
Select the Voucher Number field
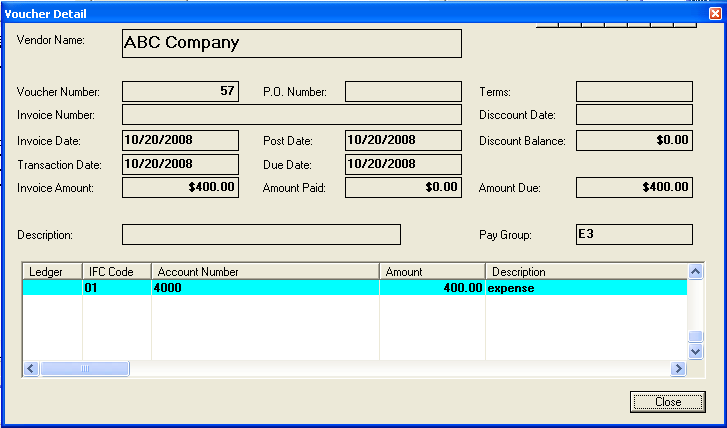point(180,92)
